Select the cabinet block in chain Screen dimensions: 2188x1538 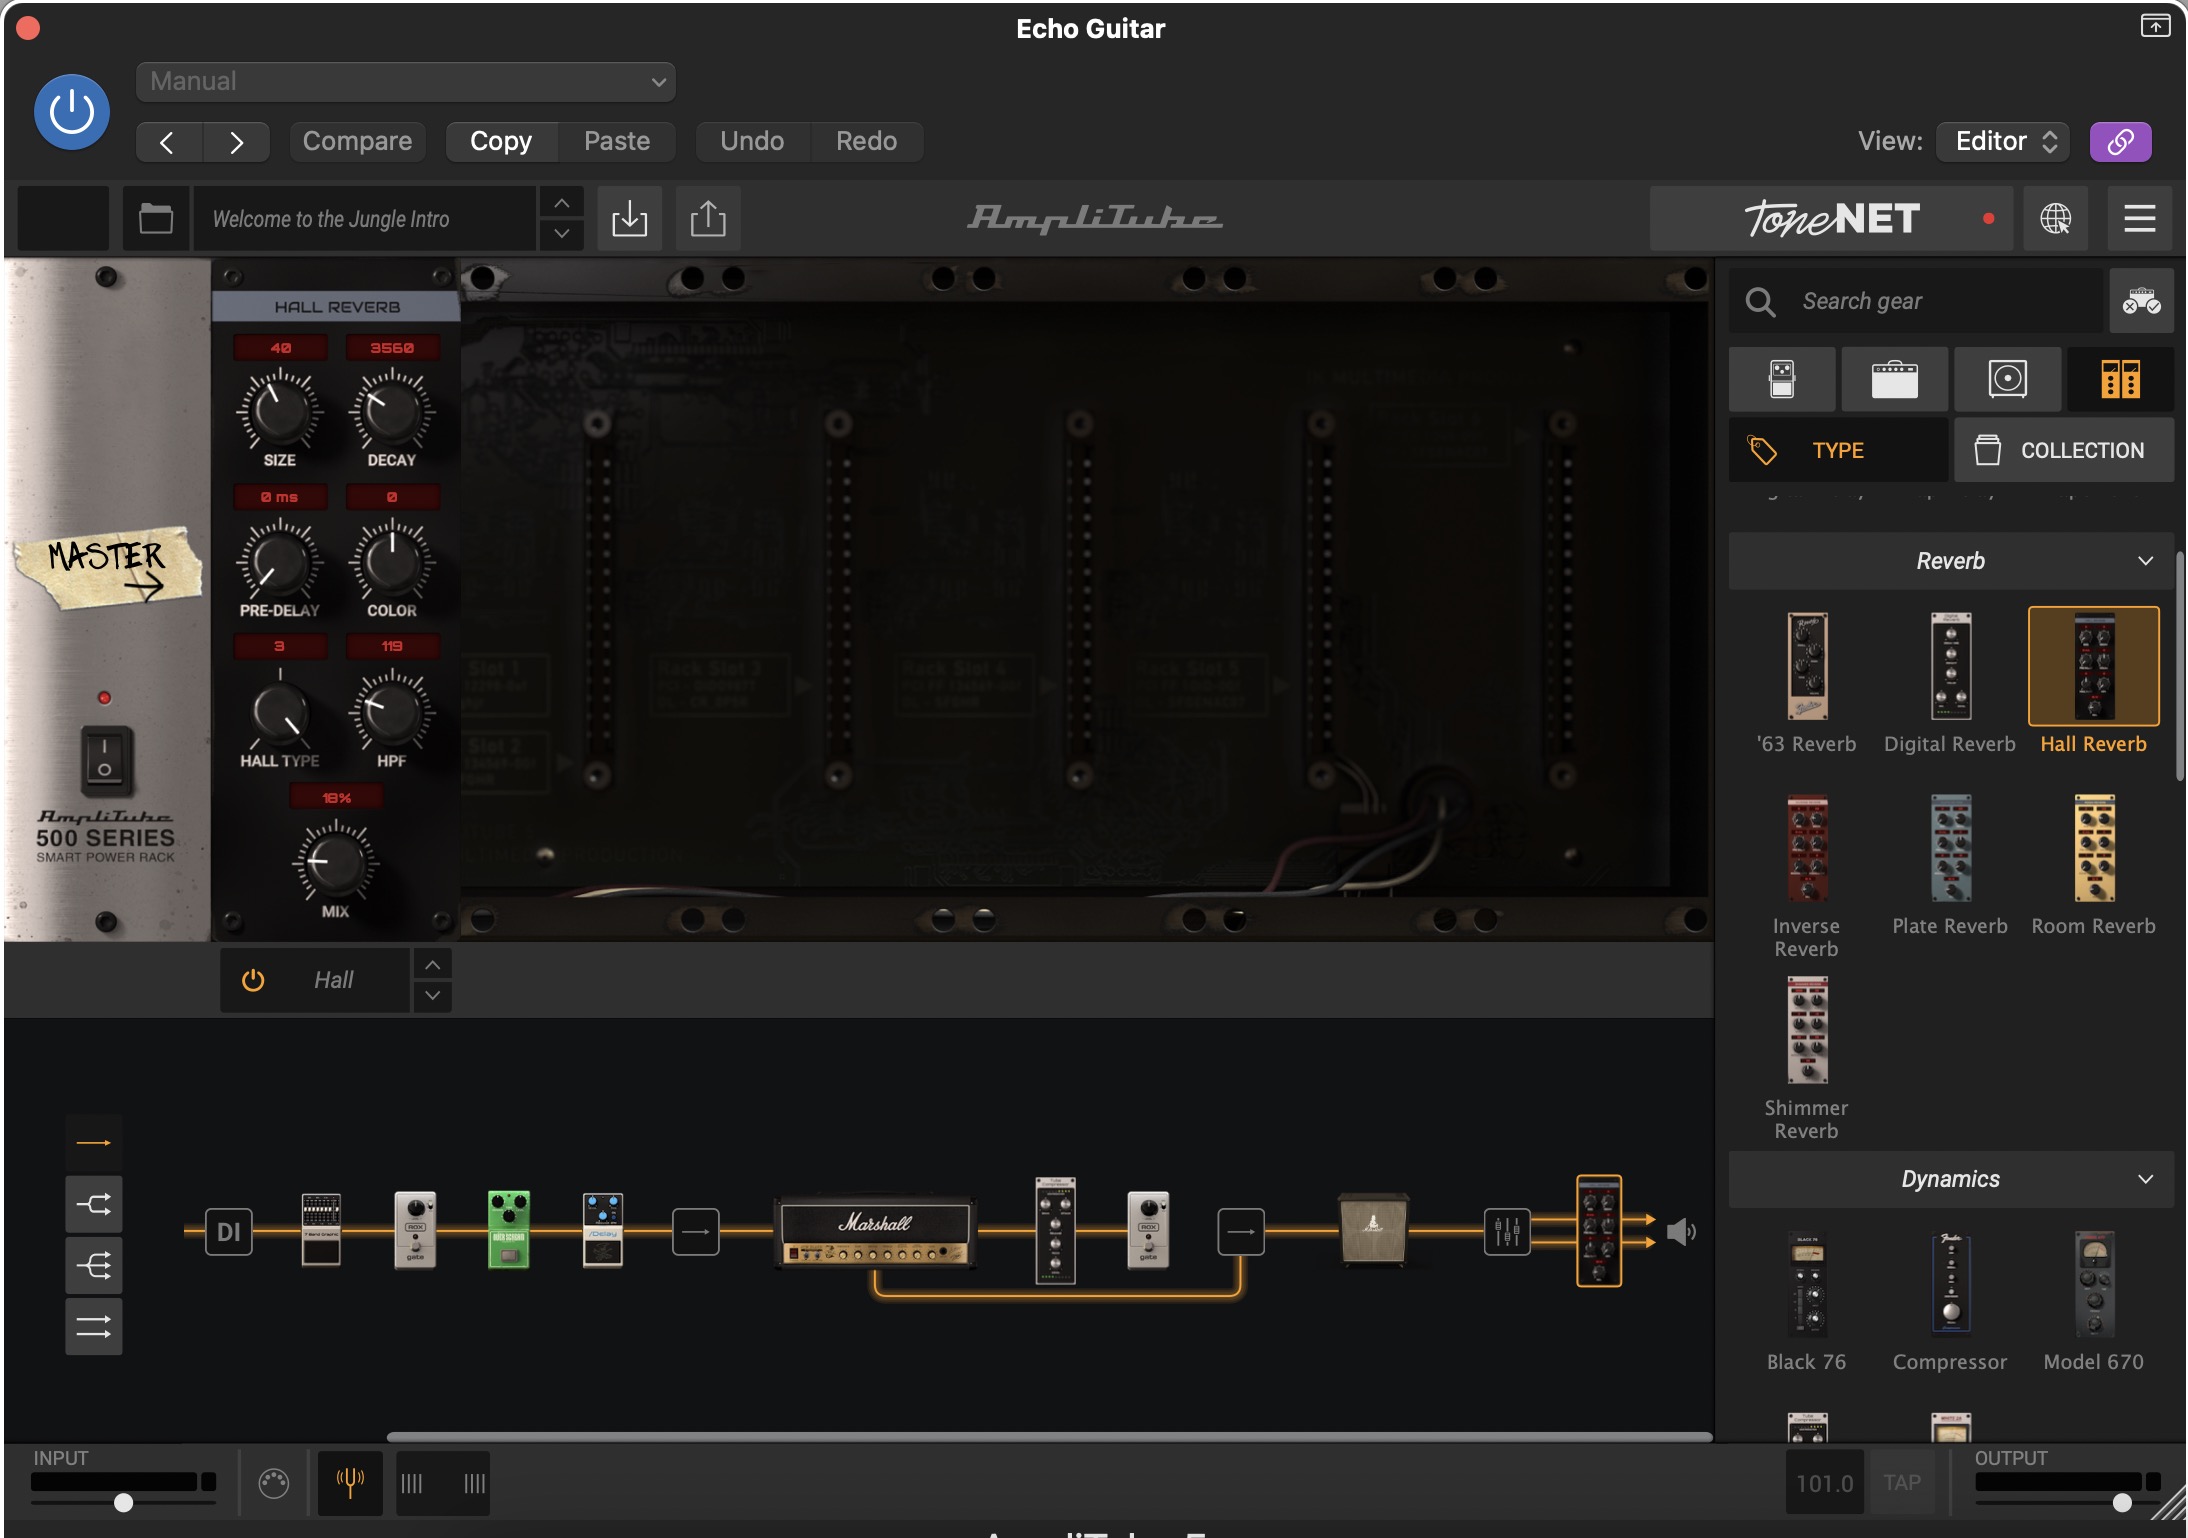coord(1374,1229)
